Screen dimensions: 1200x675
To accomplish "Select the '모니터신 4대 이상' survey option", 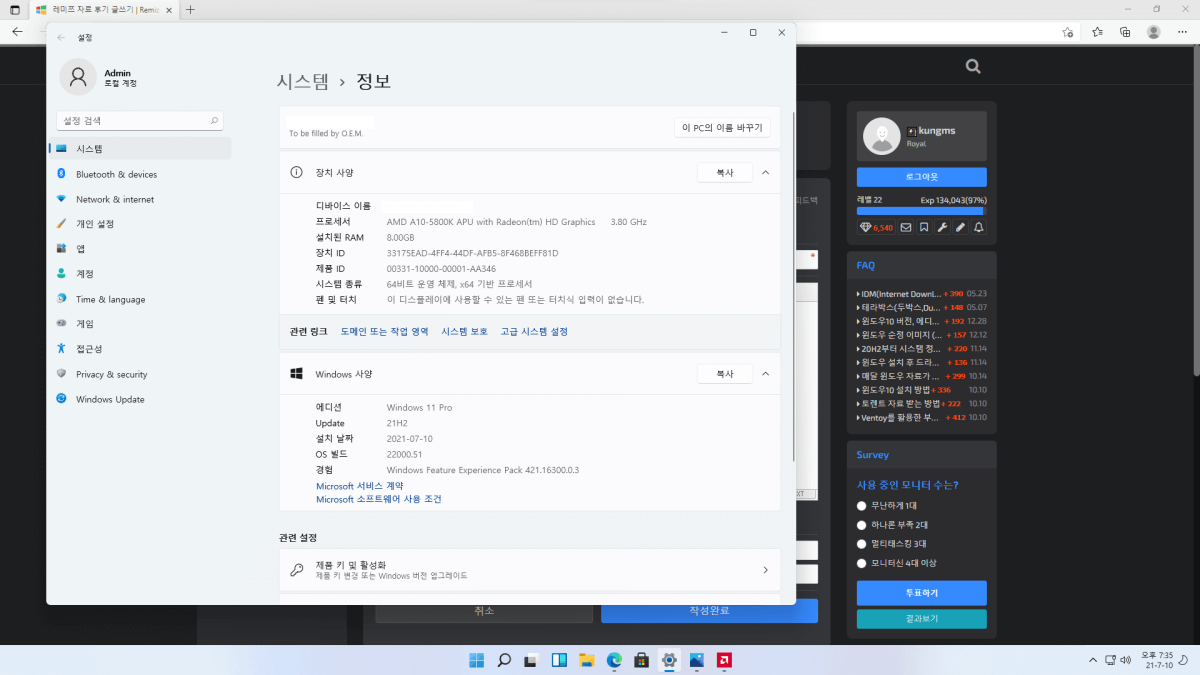I will tap(862, 563).
